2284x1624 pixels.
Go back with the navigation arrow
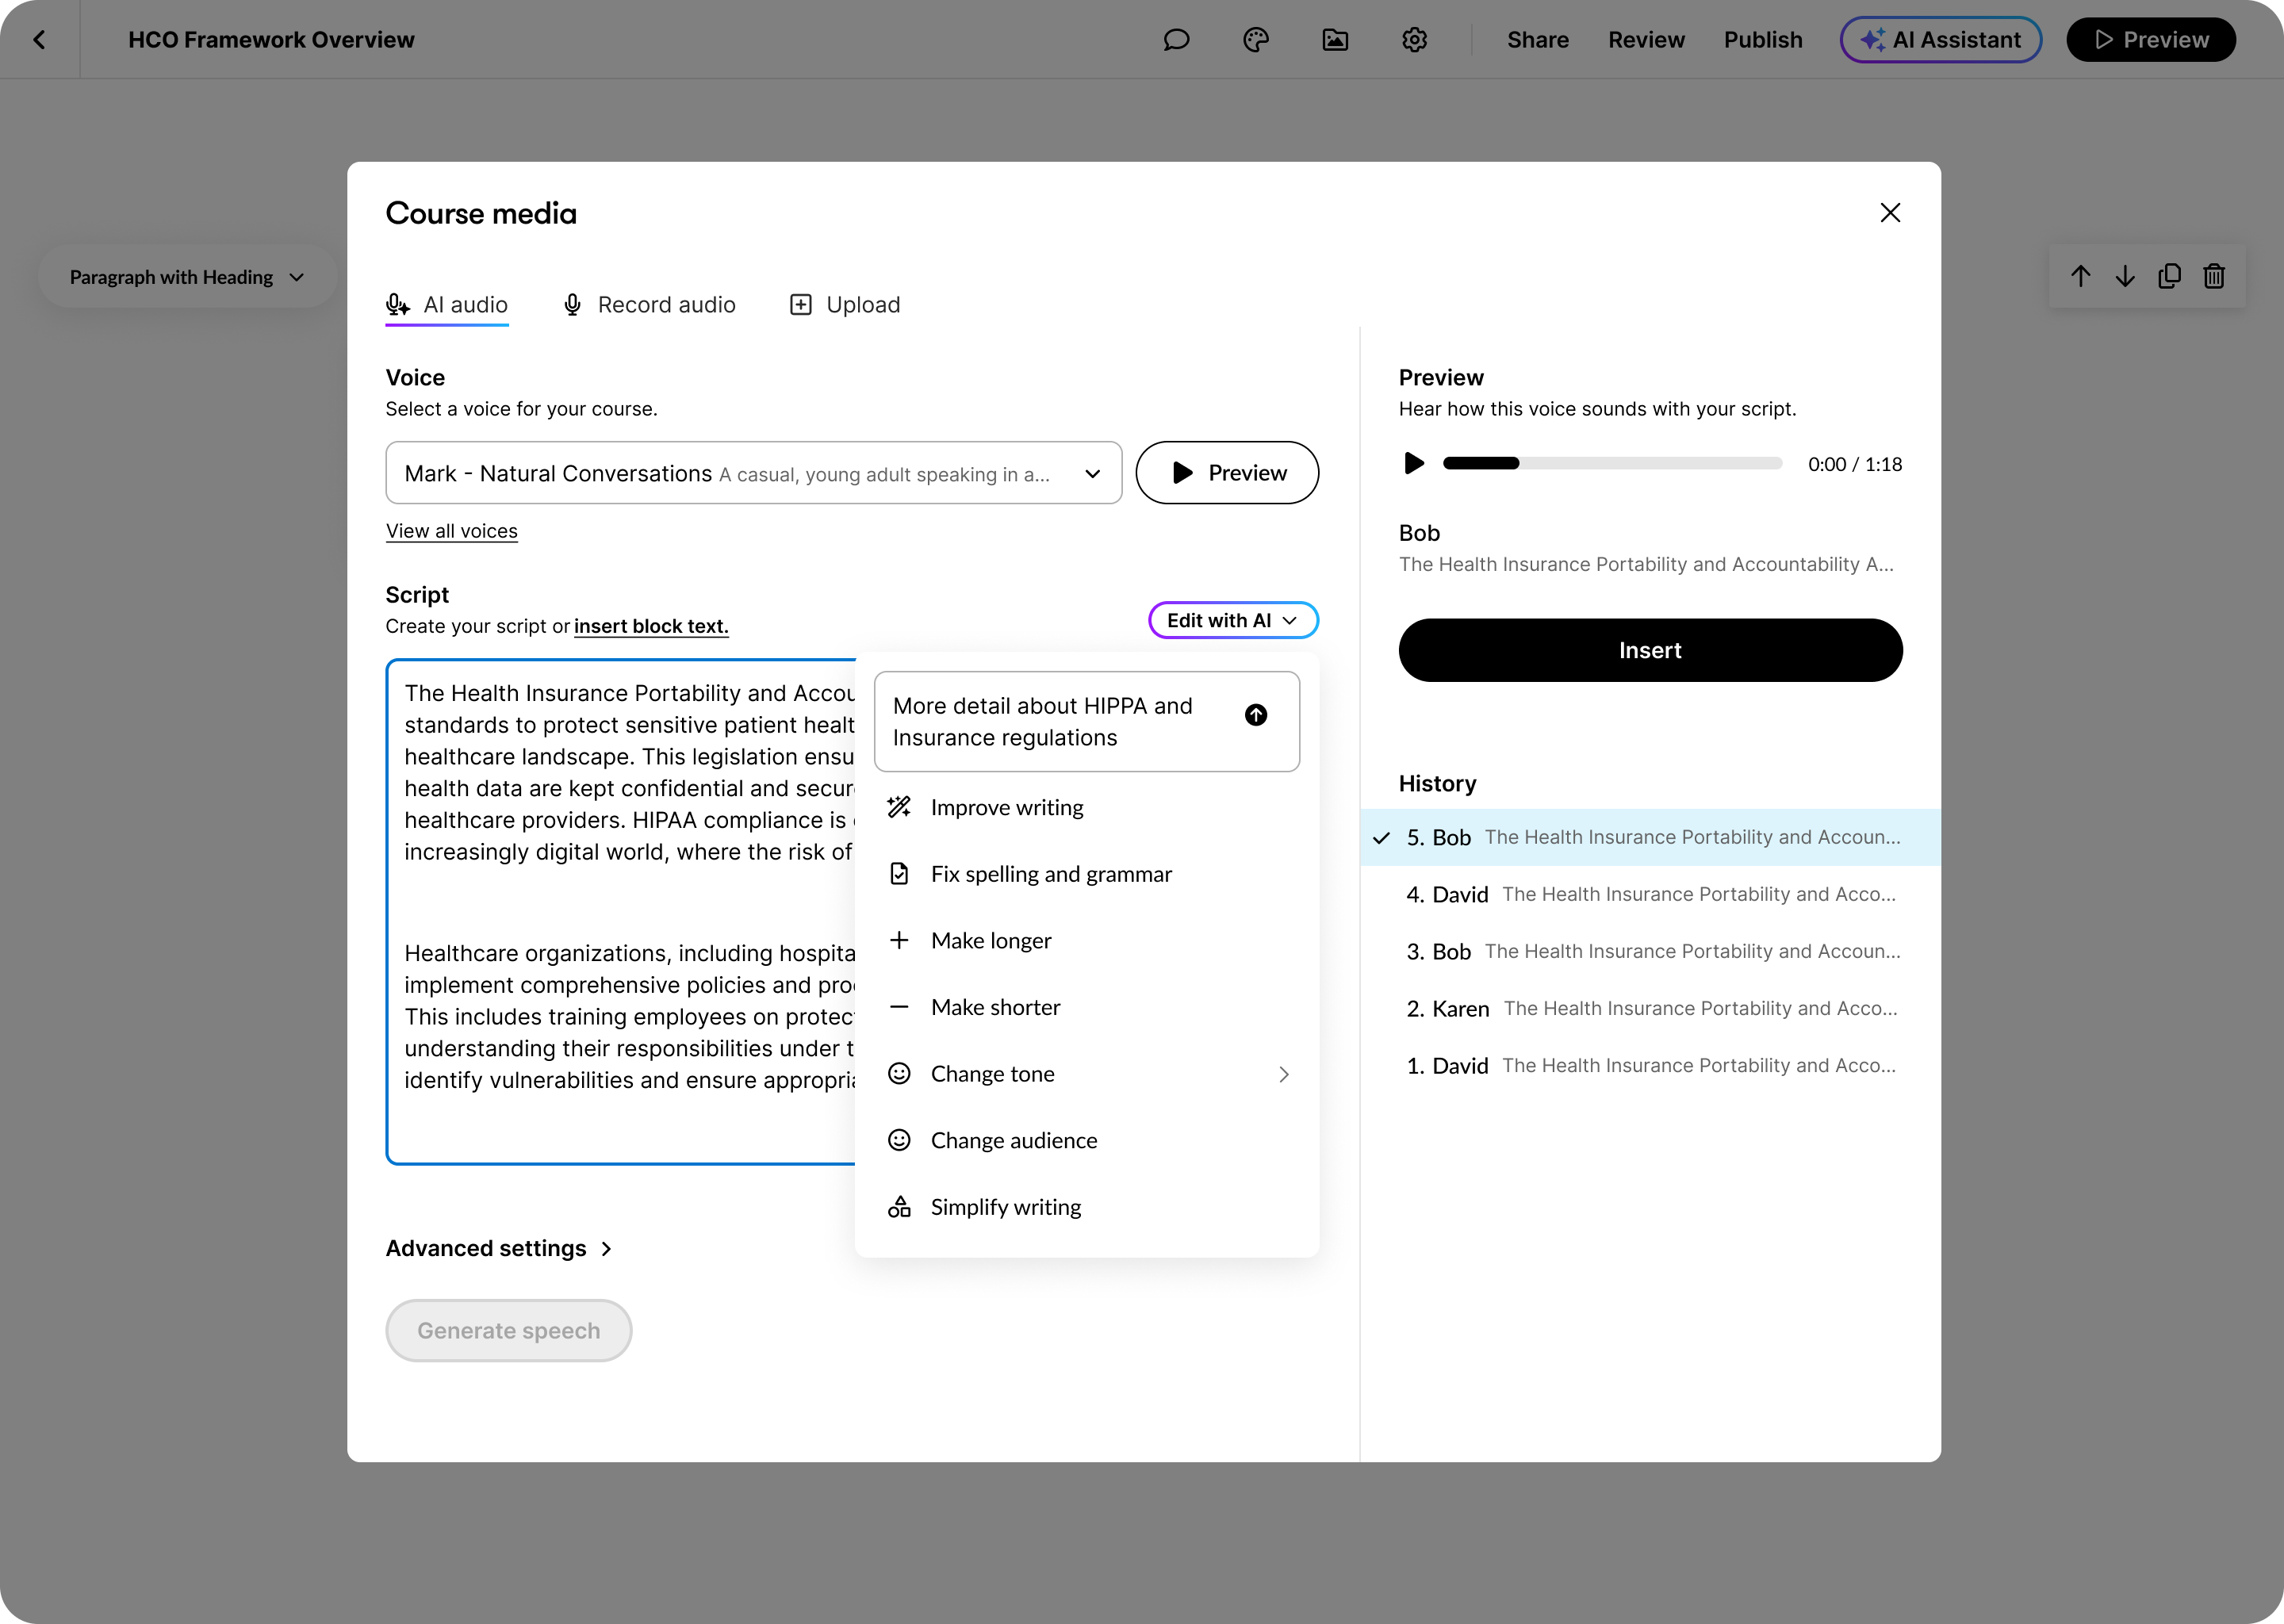point(40,40)
